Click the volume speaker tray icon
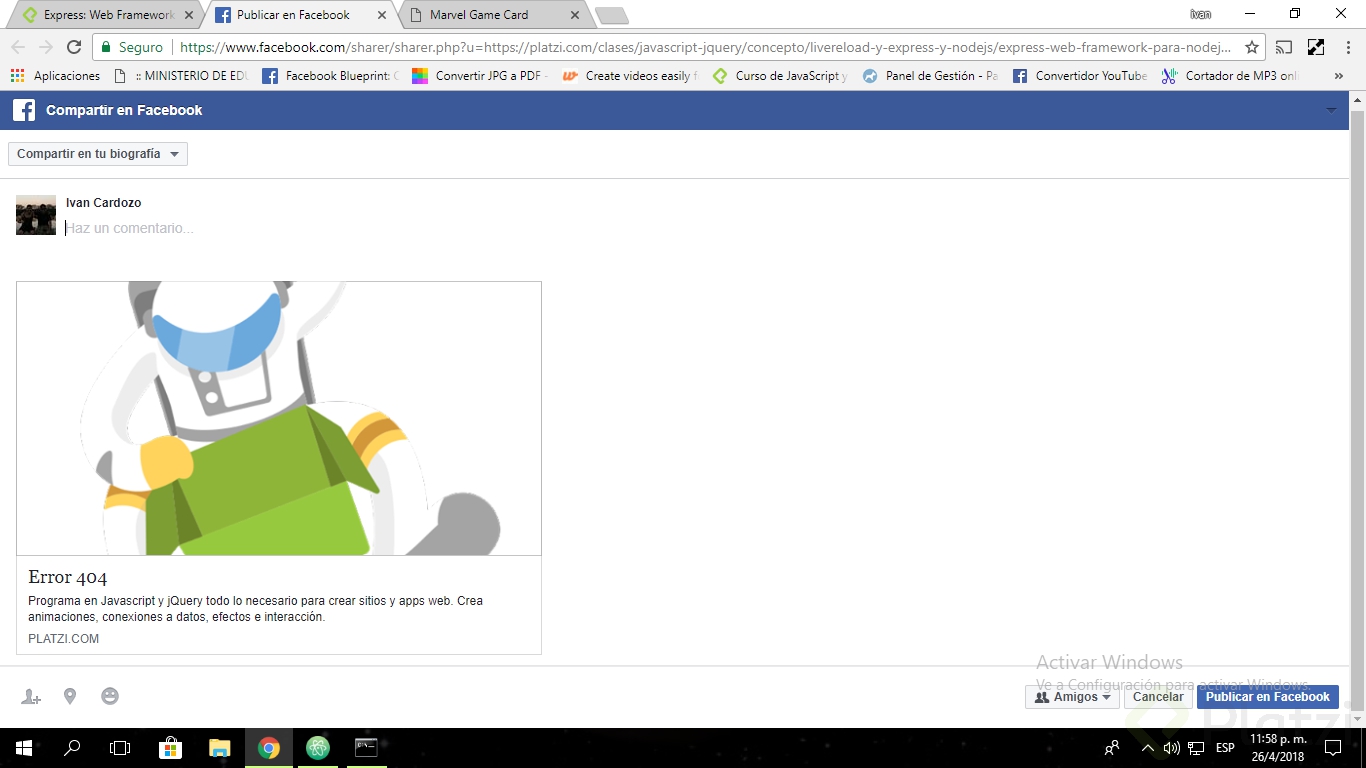This screenshot has height=768, width=1366. [1172, 748]
